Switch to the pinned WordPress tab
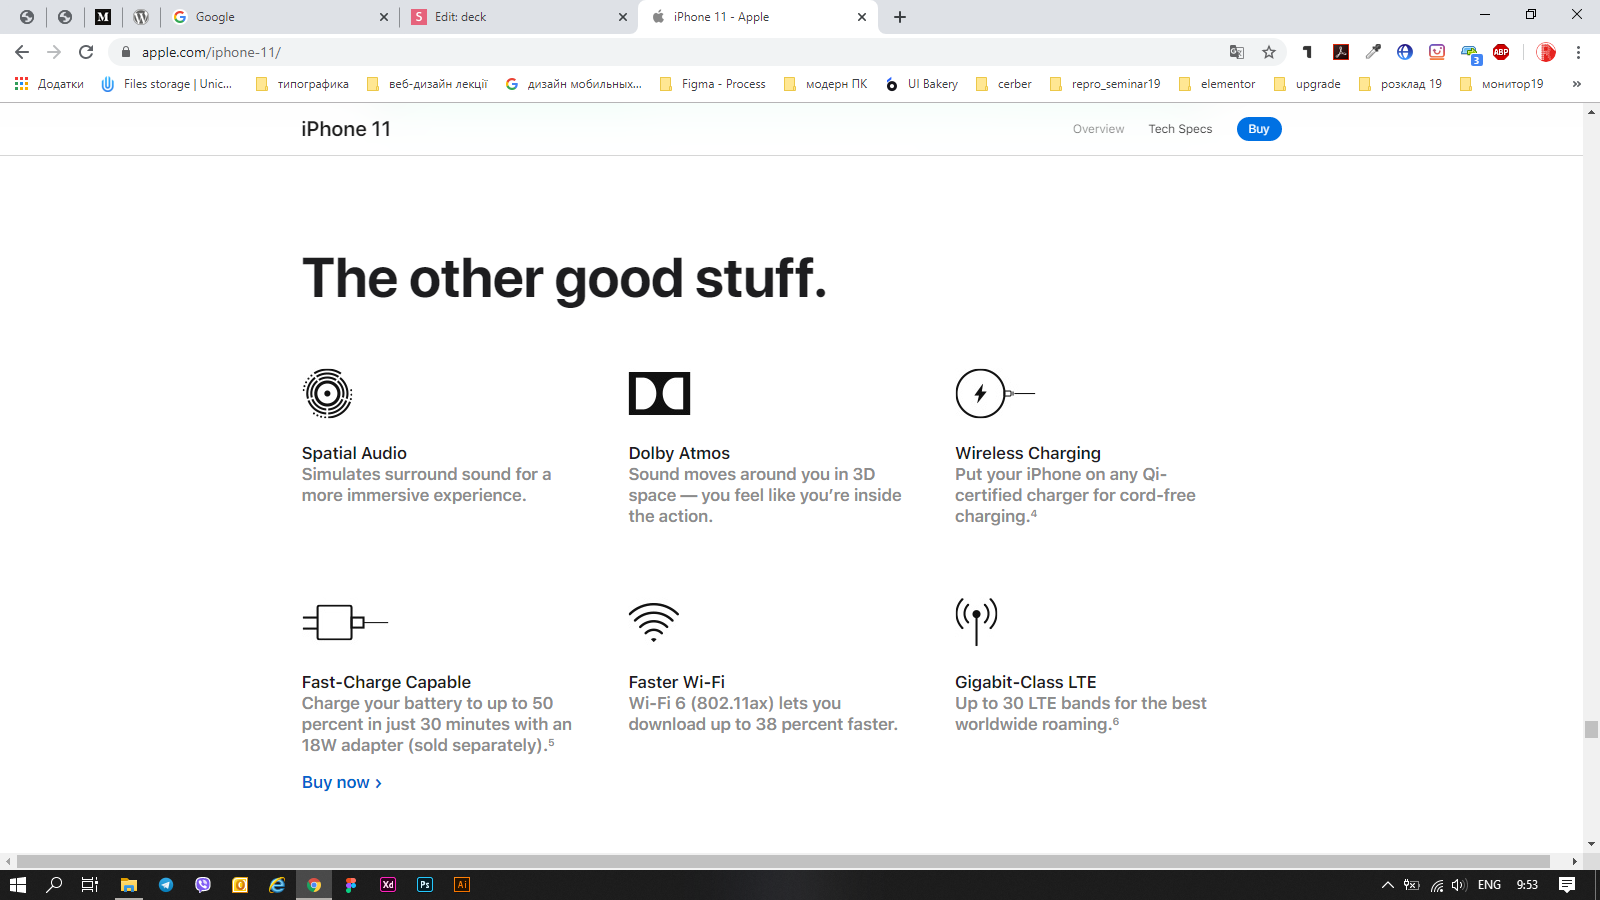 141,17
